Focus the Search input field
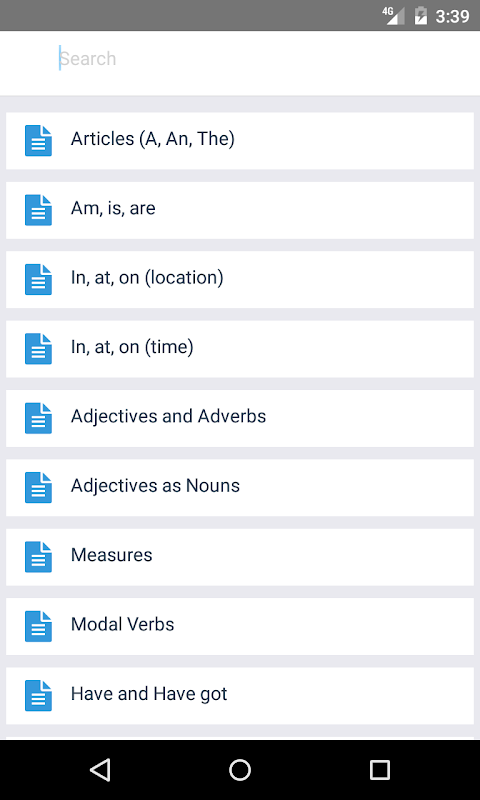This screenshot has width=480, height=800. [260, 59]
